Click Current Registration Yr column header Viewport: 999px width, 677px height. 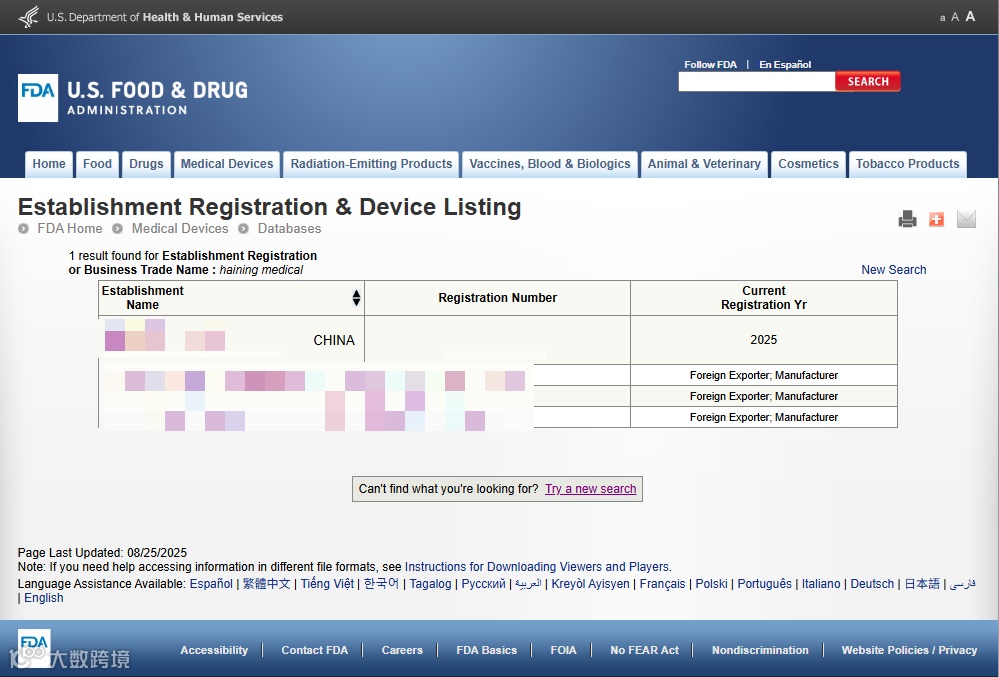tap(764, 297)
